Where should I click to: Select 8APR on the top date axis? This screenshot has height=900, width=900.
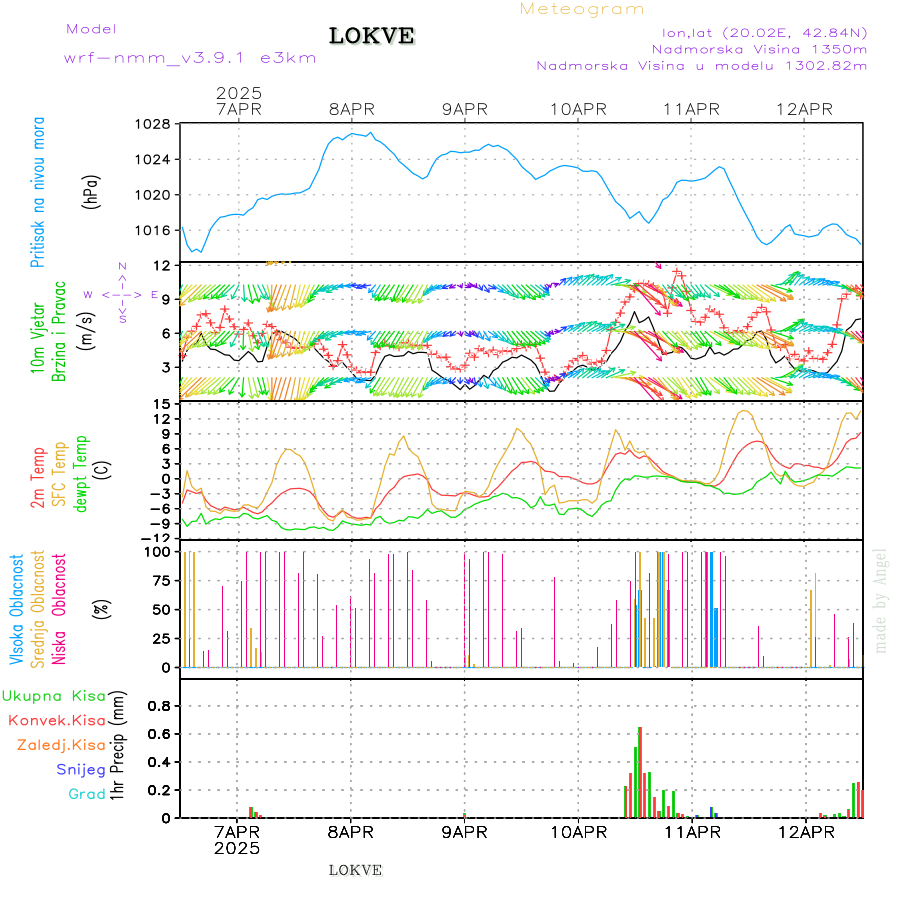coord(350,109)
